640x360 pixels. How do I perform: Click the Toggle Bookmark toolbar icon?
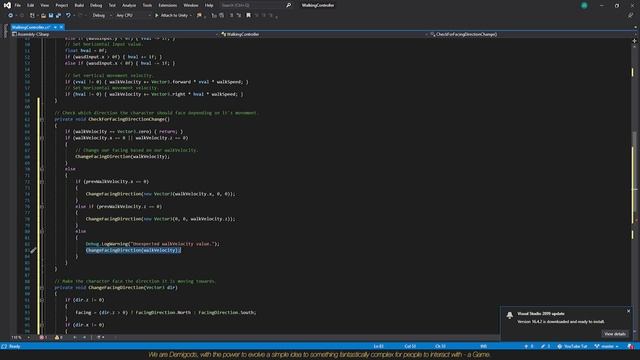point(248,16)
